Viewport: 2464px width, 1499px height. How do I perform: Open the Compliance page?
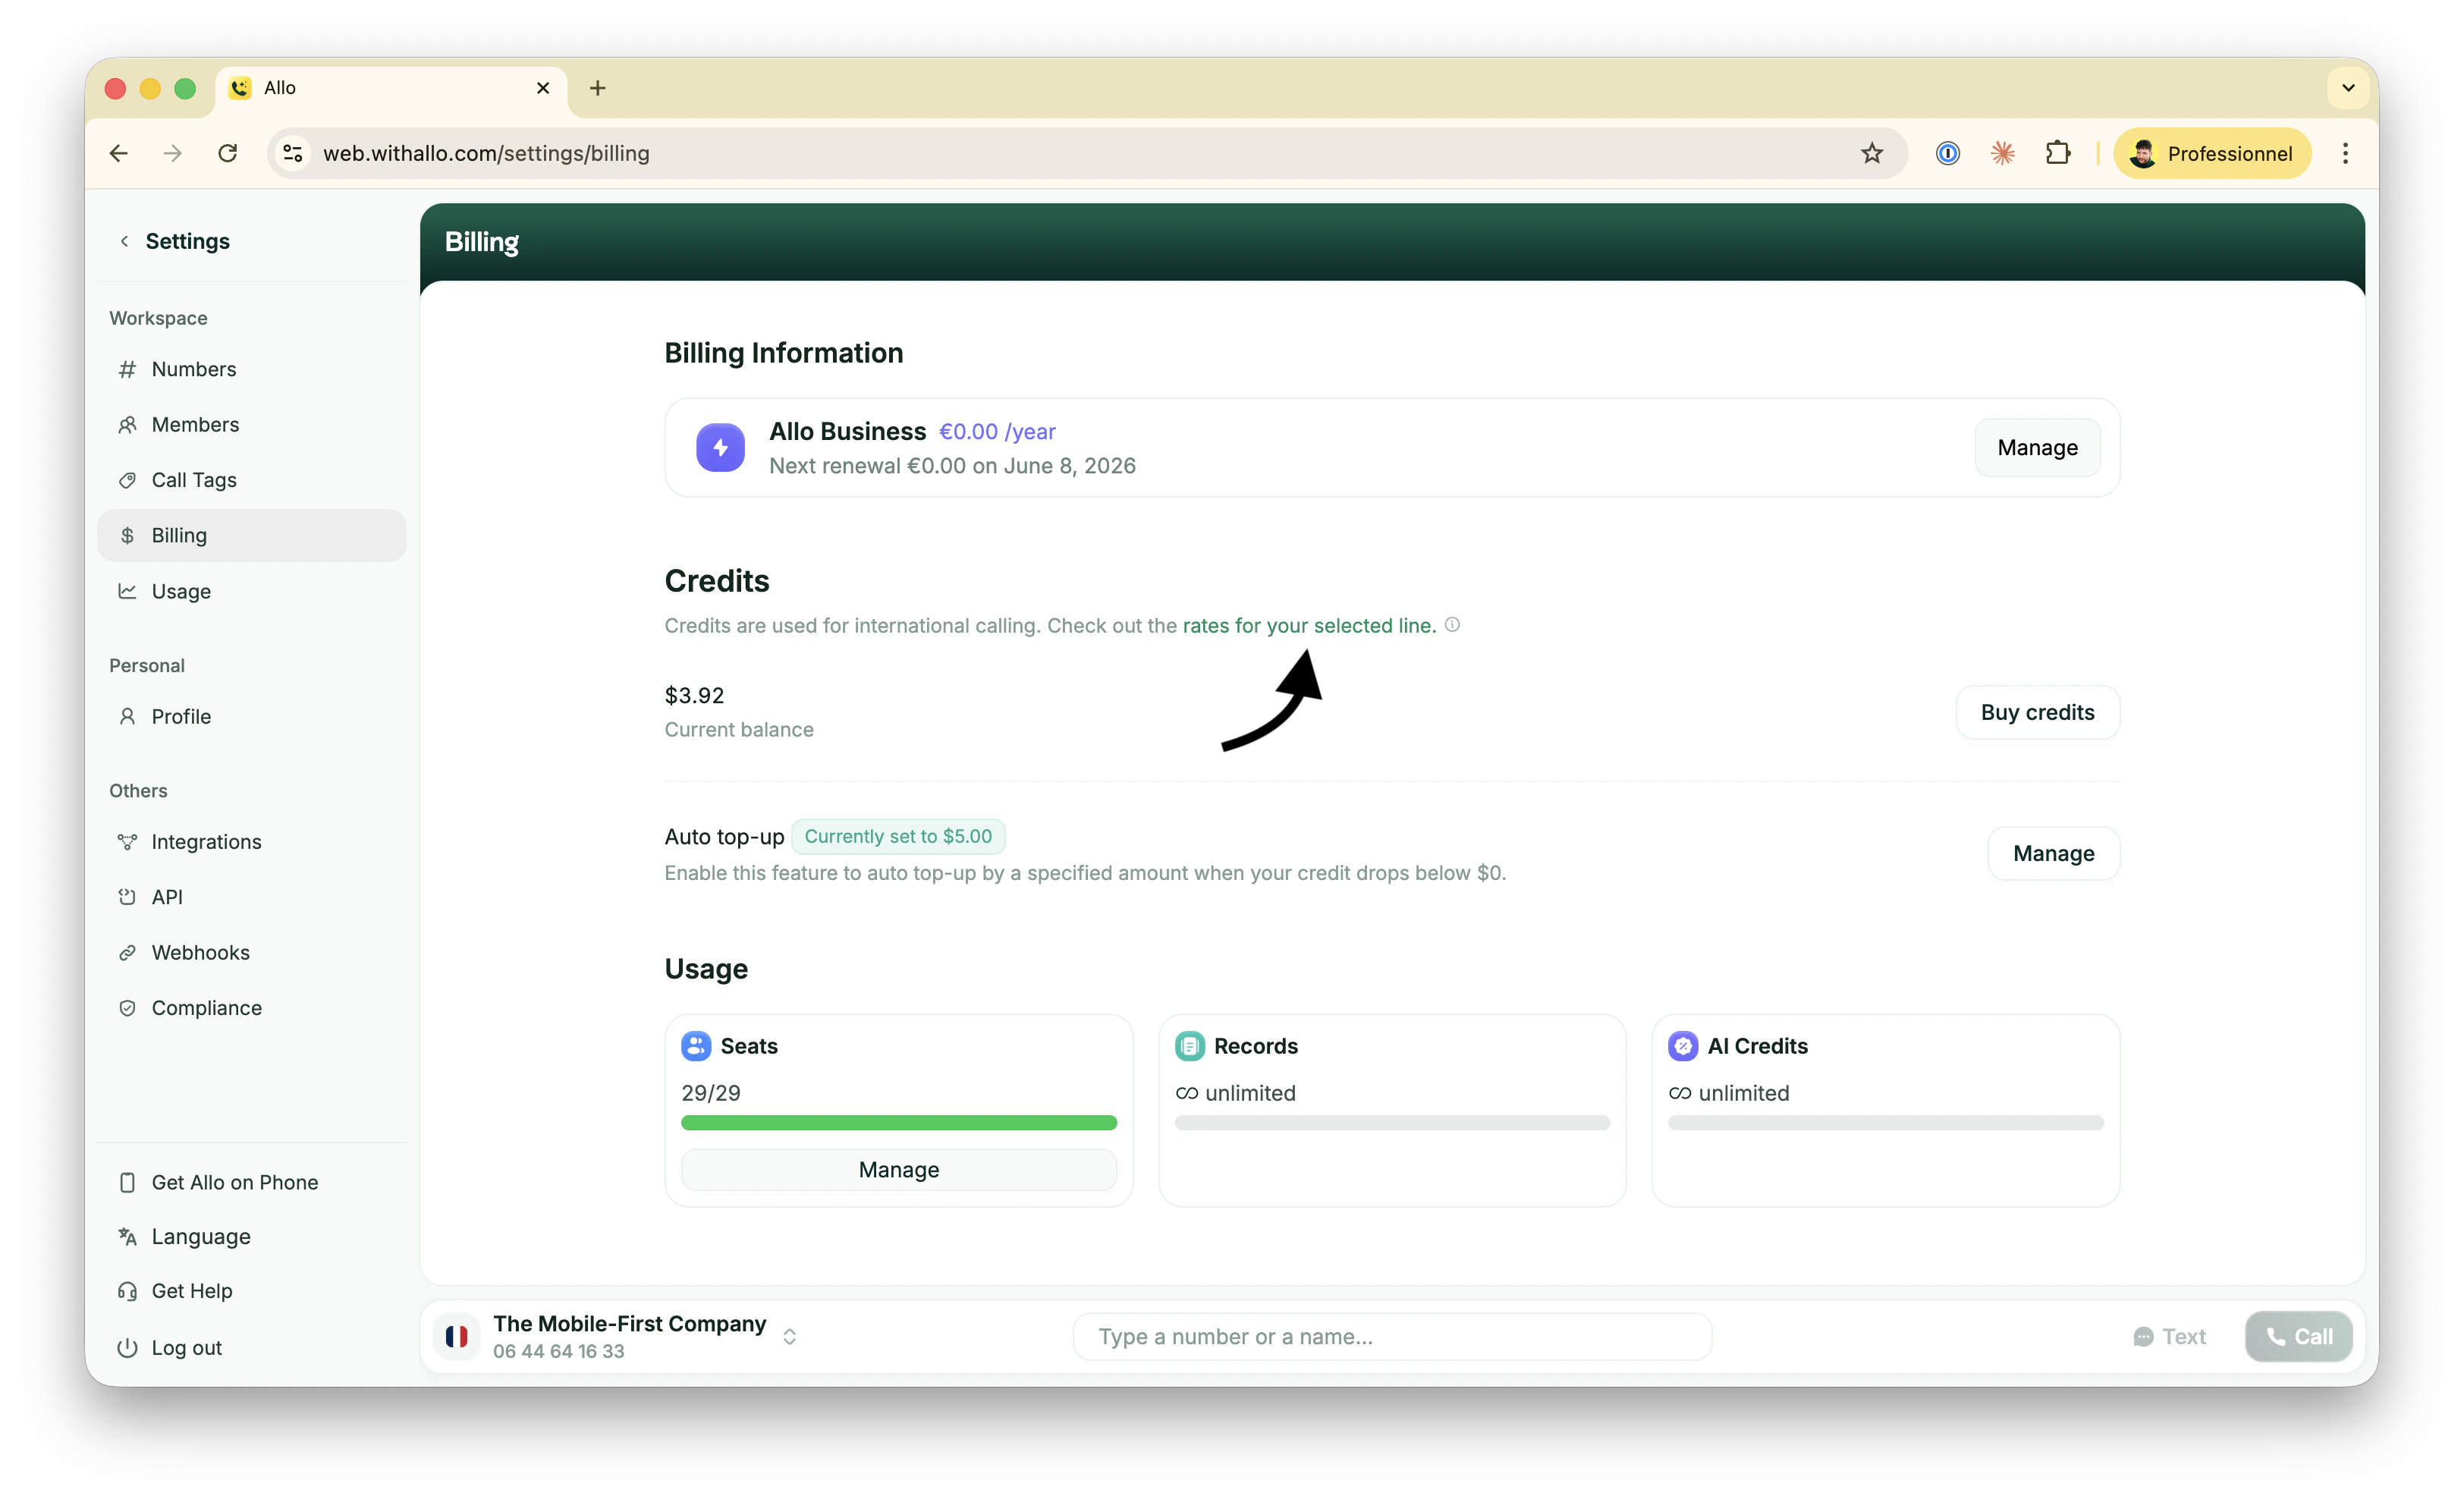(x=251, y=1007)
